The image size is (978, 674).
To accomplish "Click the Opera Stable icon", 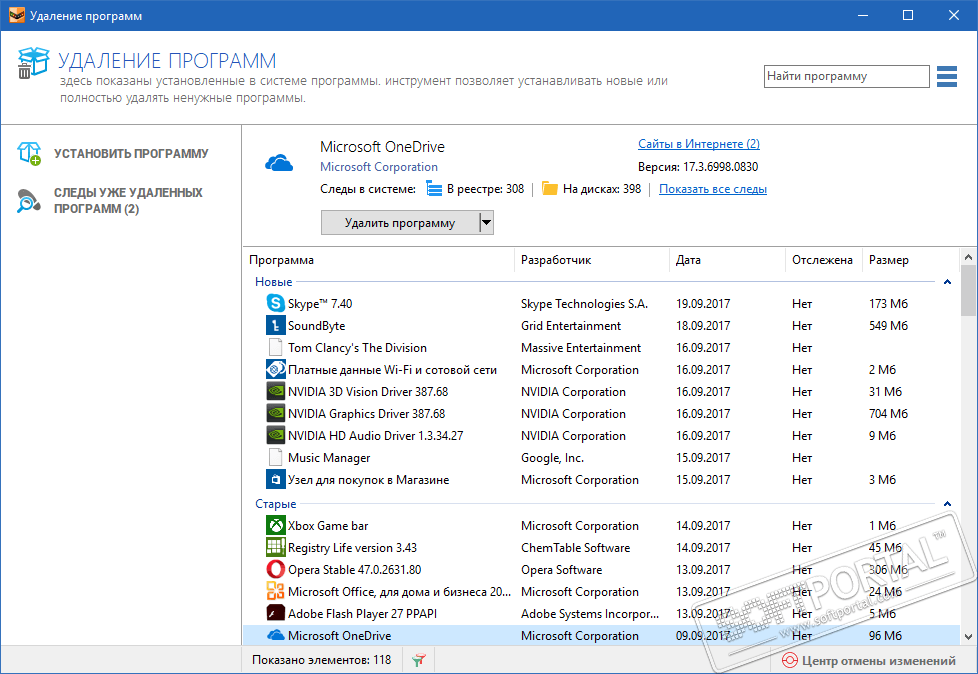I will click(276, 569).
